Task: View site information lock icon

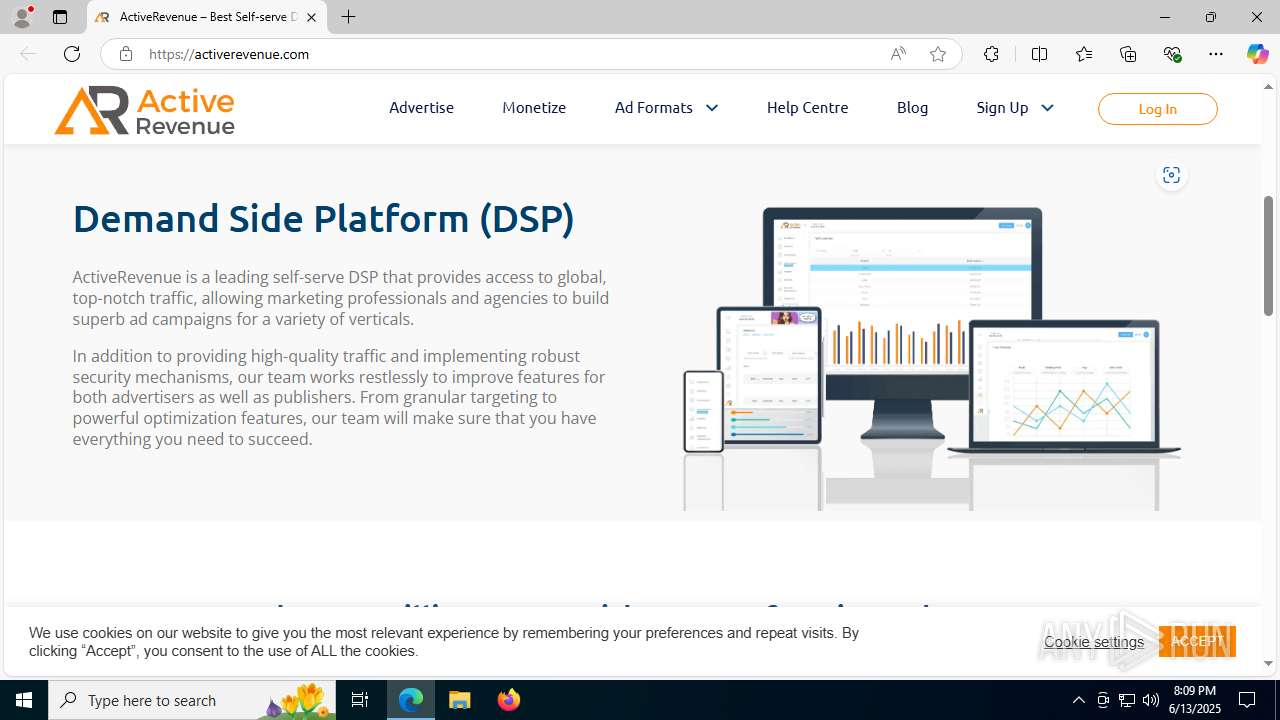Action: [125, 54]
